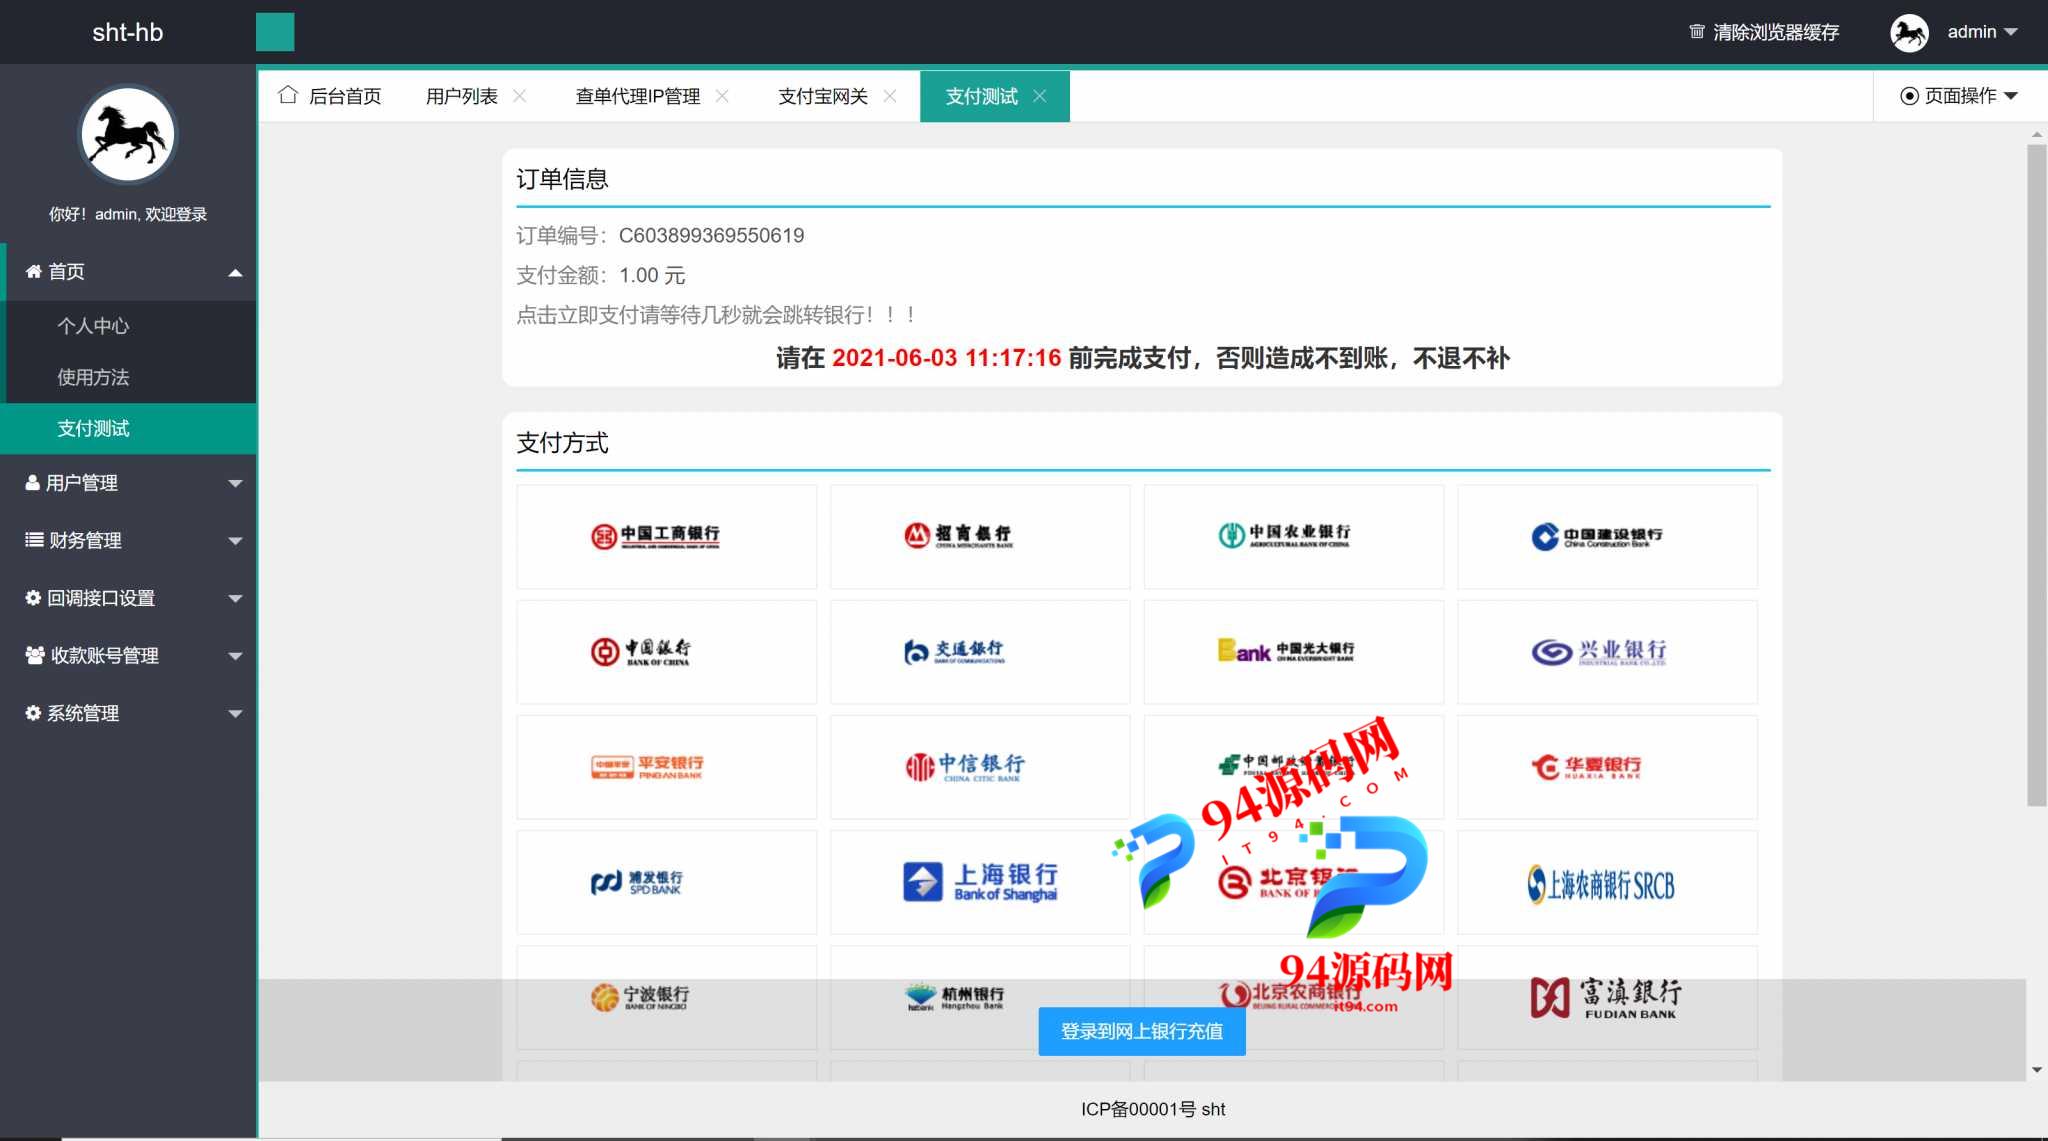Close the 支付宝网关 tab

[890, 96]
